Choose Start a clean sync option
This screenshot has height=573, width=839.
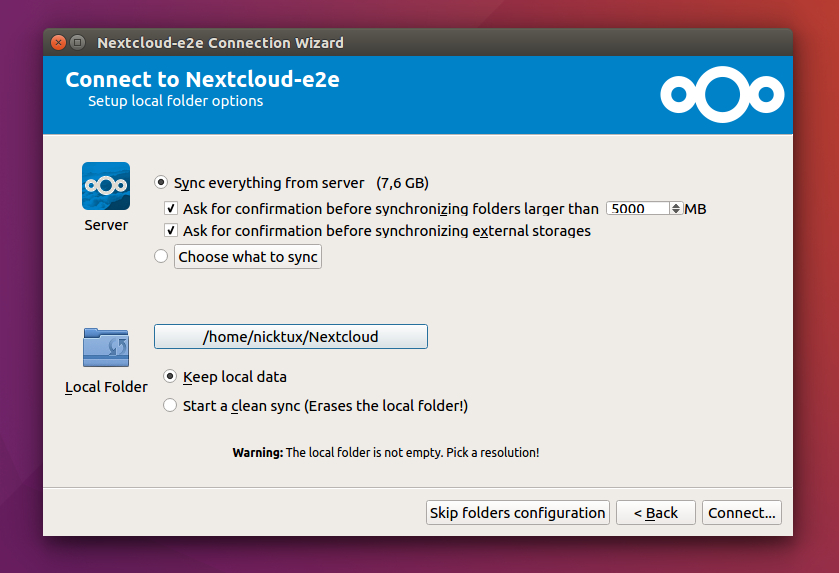[x=170, y=406]
